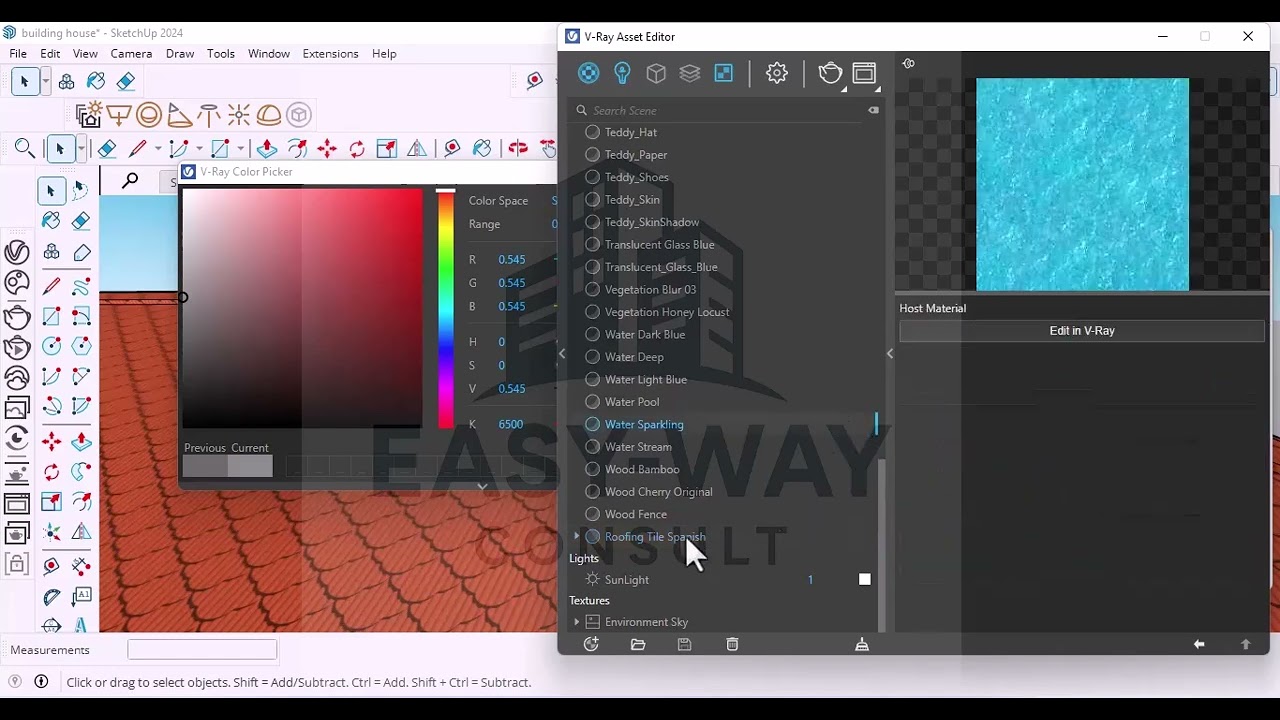
Task: Expand Environment Sky texture
Action: (576, 622)
